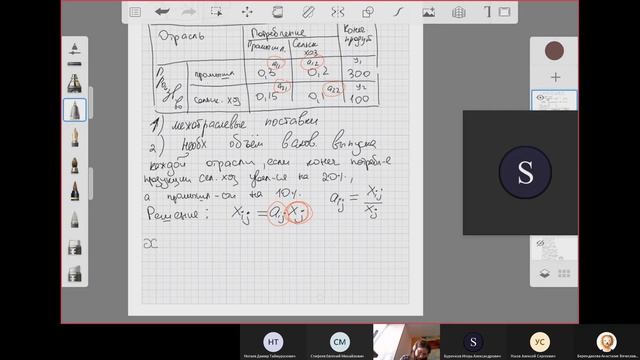The image size is (640, 360).
Task: Hide the active layer via eye icon
Action: [540, 98]
